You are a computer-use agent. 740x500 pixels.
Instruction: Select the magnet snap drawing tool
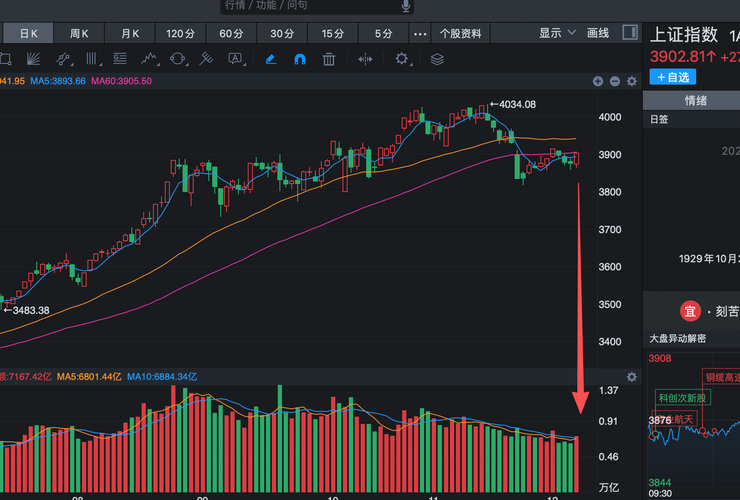point(300,59)
